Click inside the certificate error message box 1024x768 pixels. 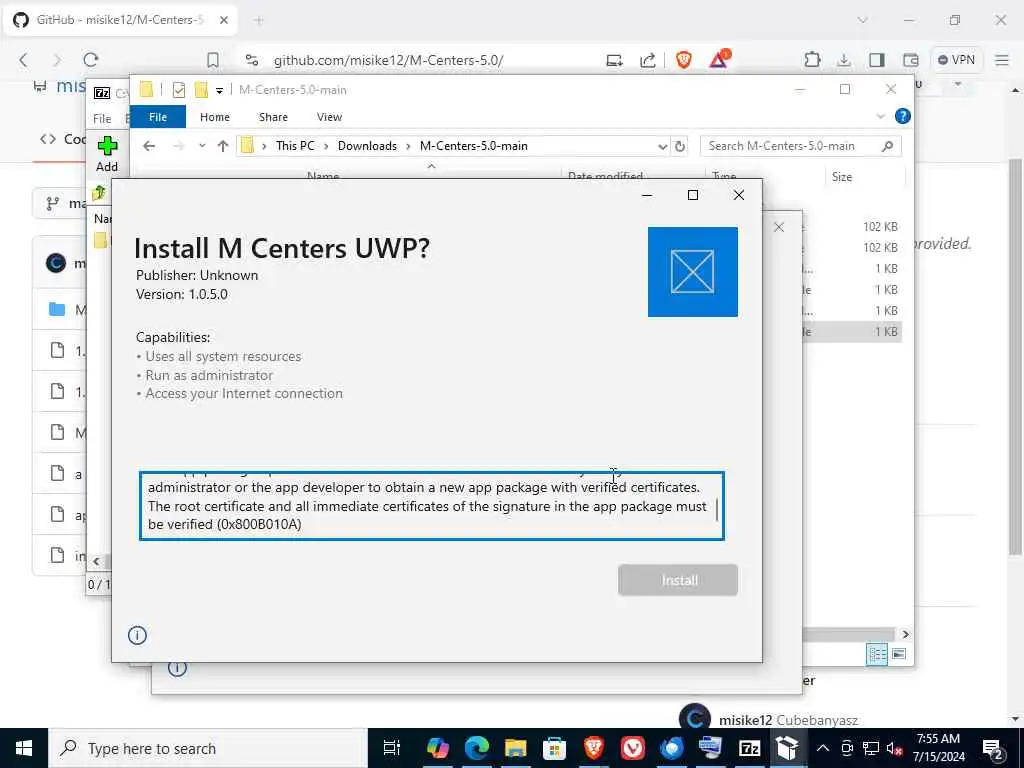coord(431,505)
